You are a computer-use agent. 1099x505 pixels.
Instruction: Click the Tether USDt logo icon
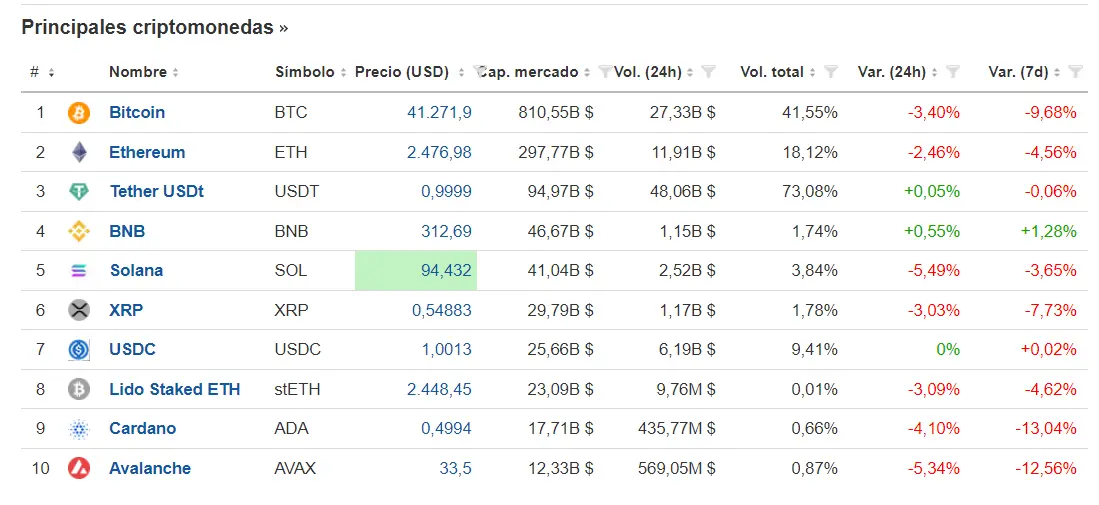click(x=79, y=192)
